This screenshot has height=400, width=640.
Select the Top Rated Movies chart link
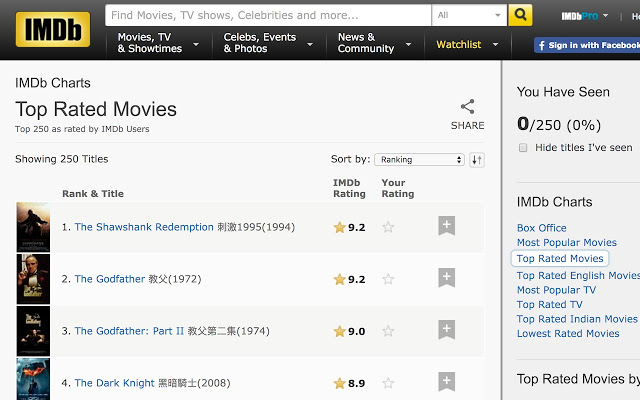click(x=560, y=258)
